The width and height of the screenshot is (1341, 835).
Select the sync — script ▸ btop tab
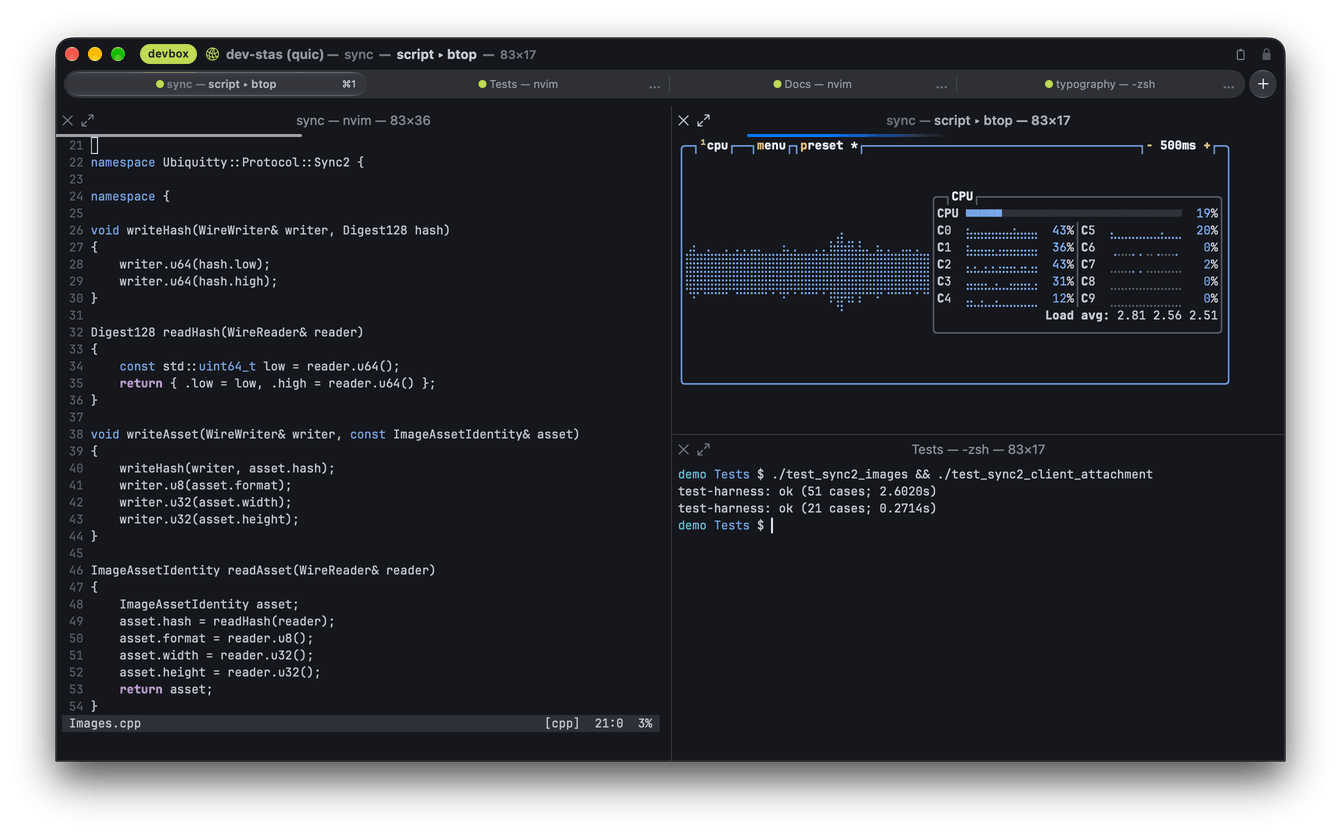pos(216,84)
